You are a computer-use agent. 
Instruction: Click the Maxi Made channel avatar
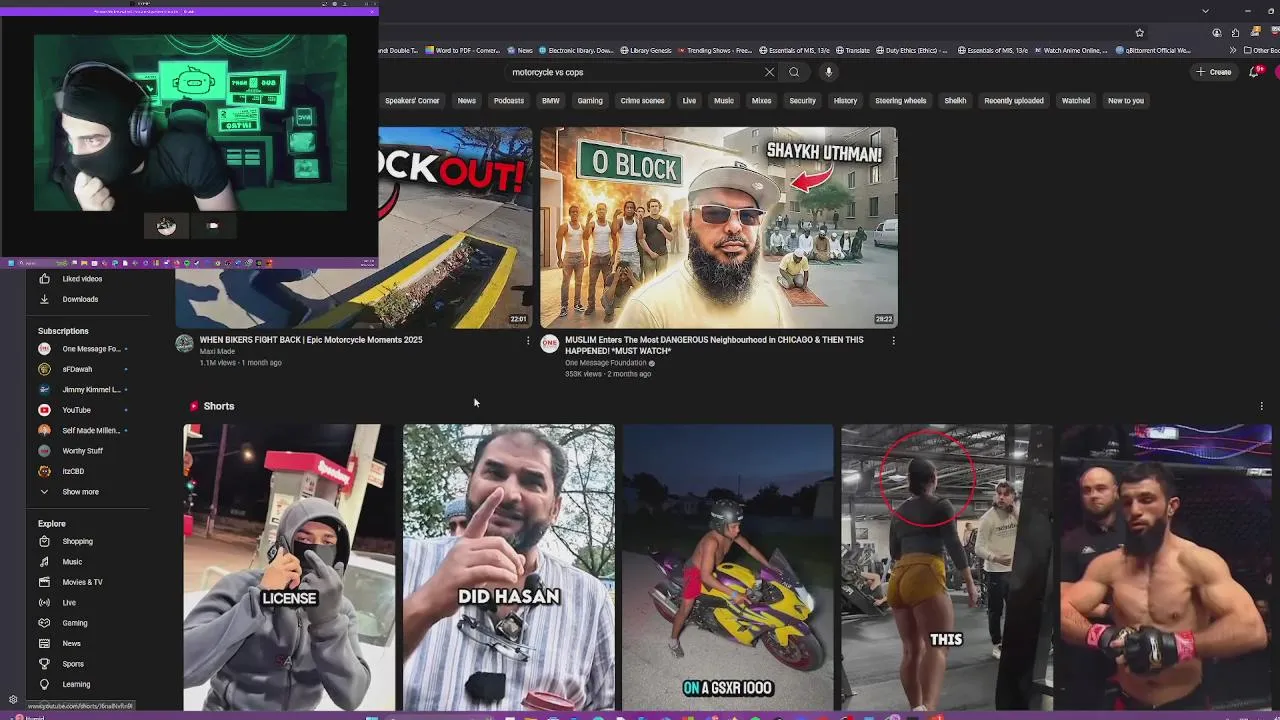pos(184,344)
